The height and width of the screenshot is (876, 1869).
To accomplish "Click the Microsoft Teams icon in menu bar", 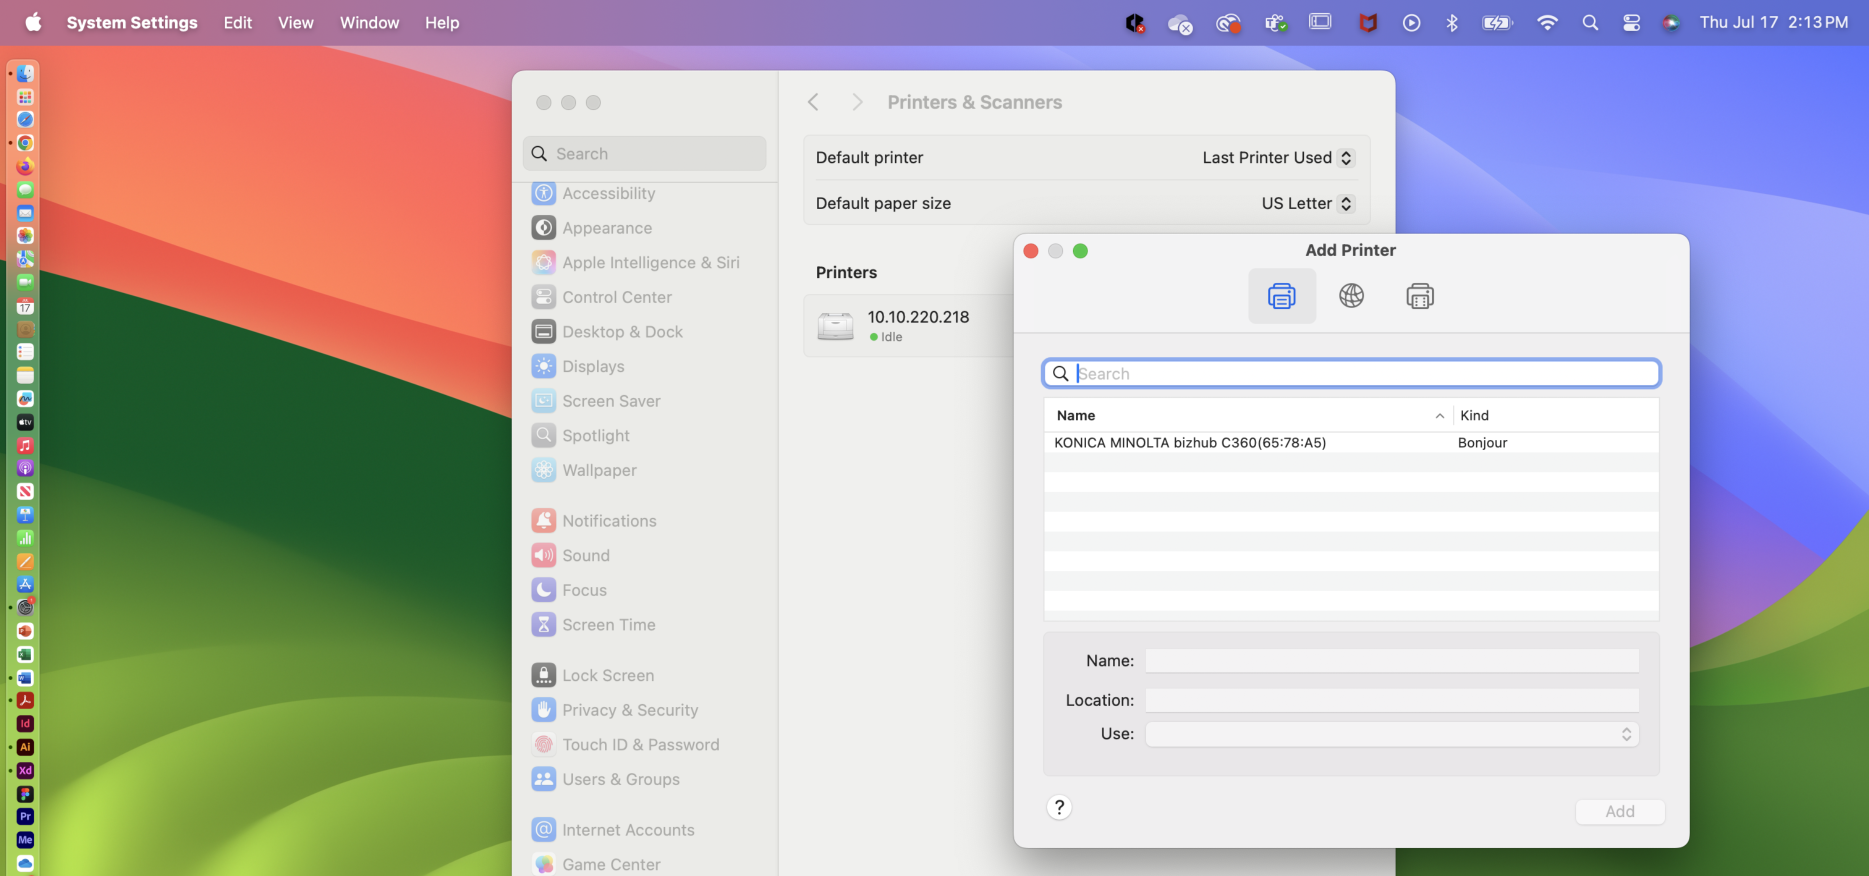I will tap(1275, 22).
